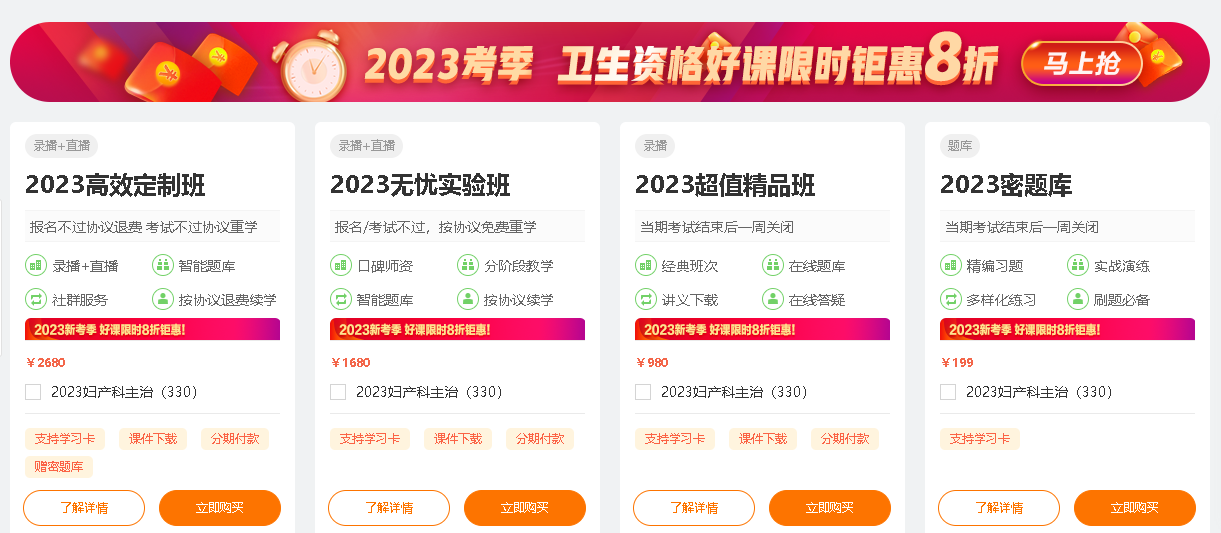
Task: Click the promo strip in 密题库 card
Action: [x=1067, y=329]
